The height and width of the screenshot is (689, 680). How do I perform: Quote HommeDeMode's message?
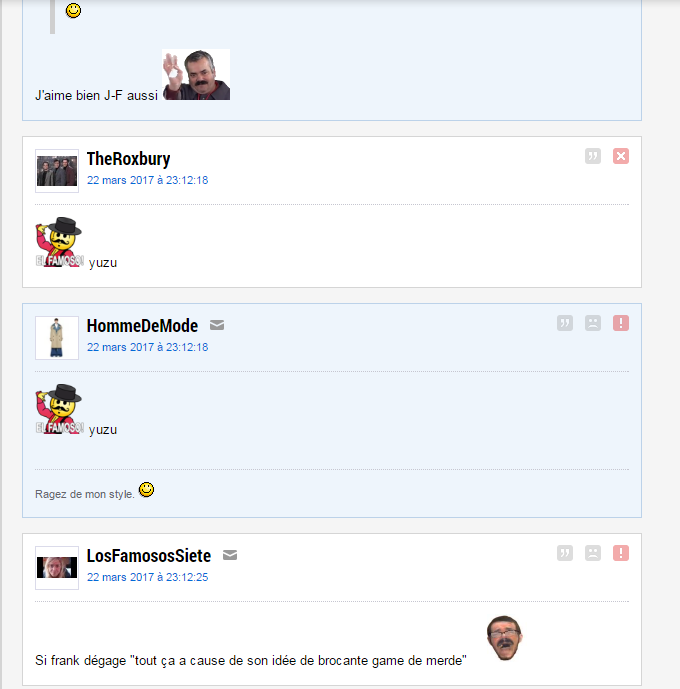(564, 323)
